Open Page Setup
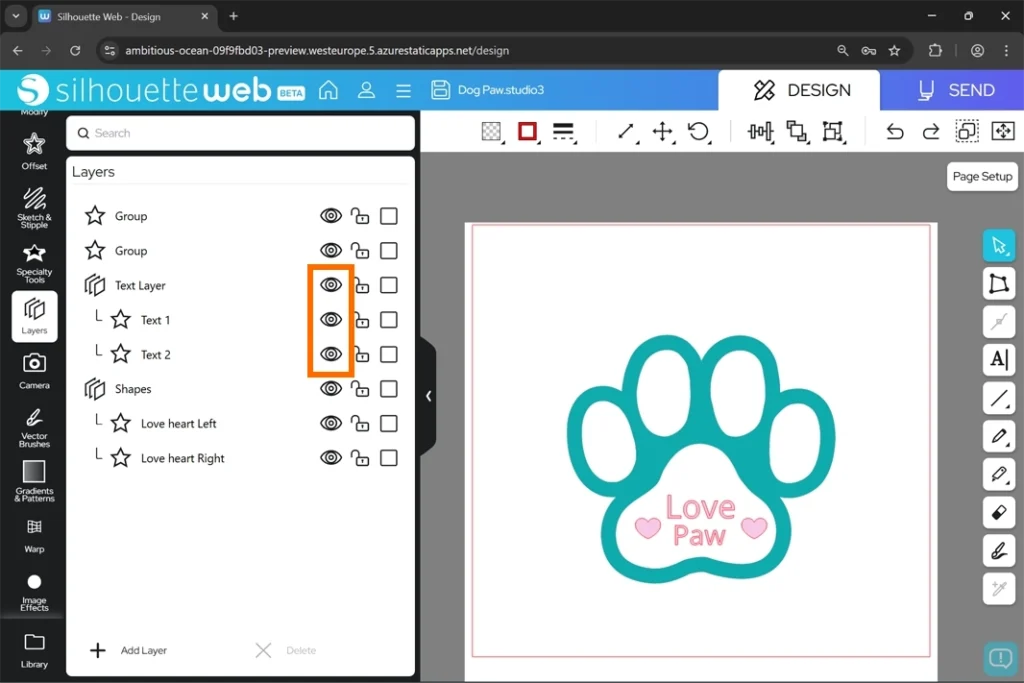 click(981, 176)
